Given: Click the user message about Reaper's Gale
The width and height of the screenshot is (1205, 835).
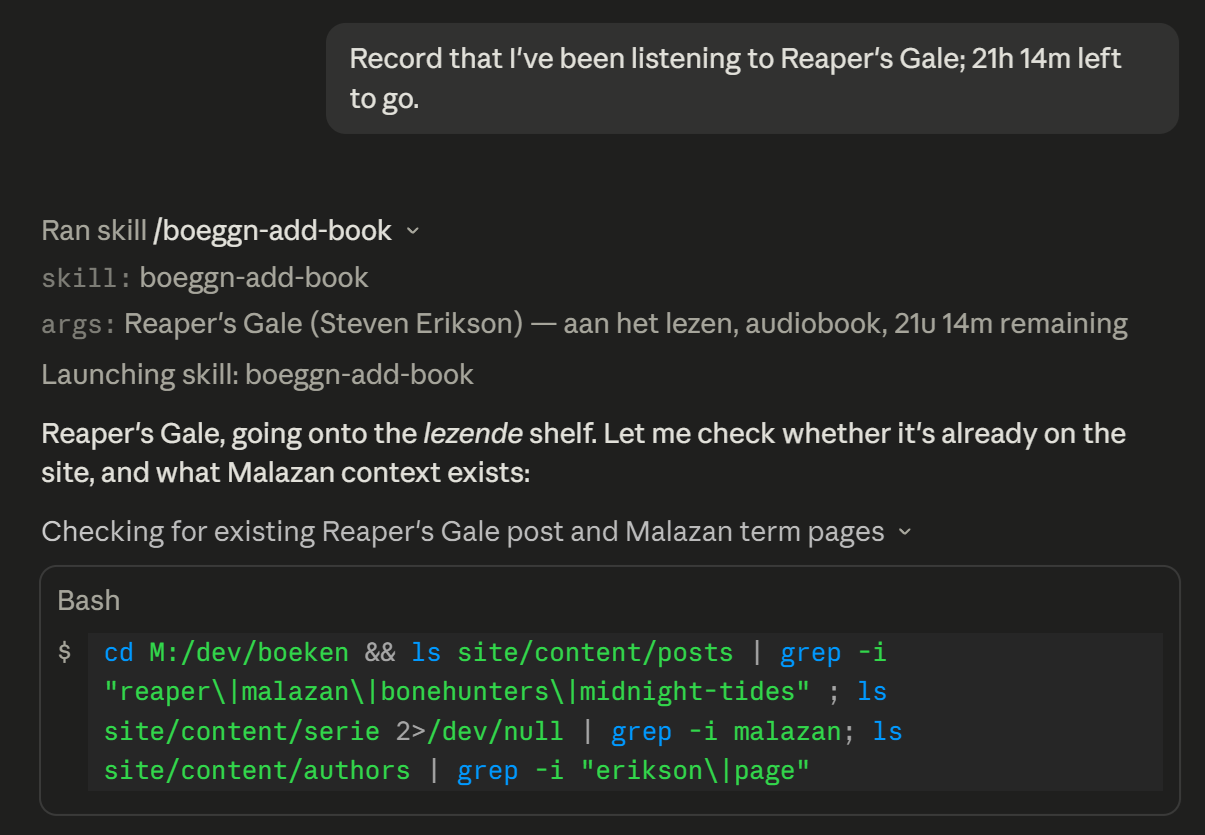Looking at the screenshot, I should click(752, 79).
